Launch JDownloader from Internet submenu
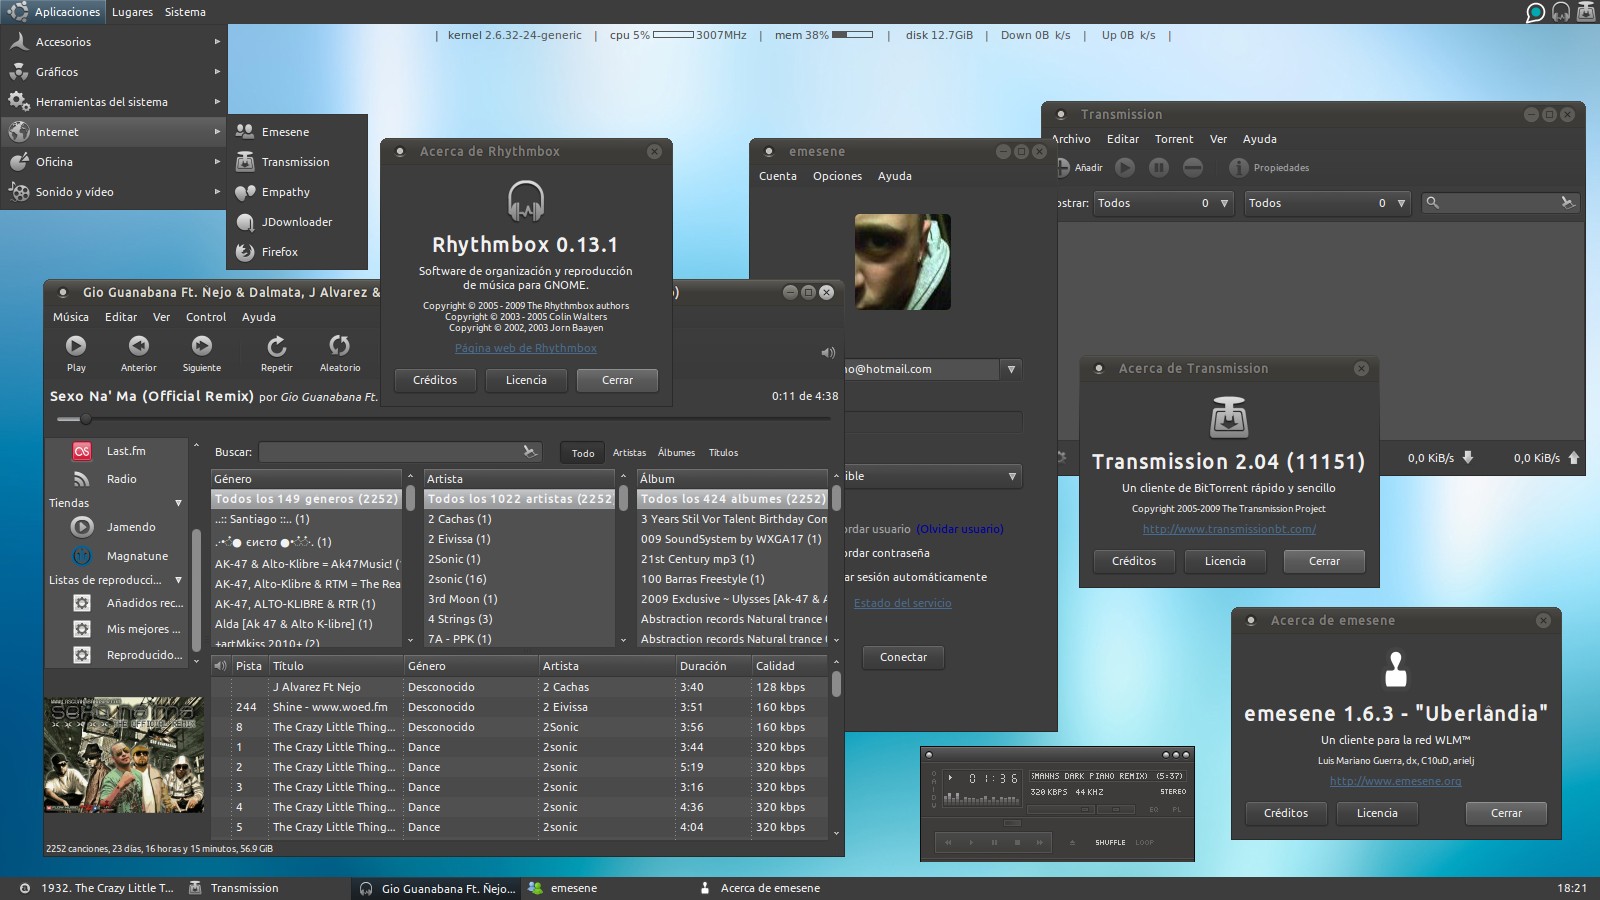The image size is (1600, 900). click(297, 222)
